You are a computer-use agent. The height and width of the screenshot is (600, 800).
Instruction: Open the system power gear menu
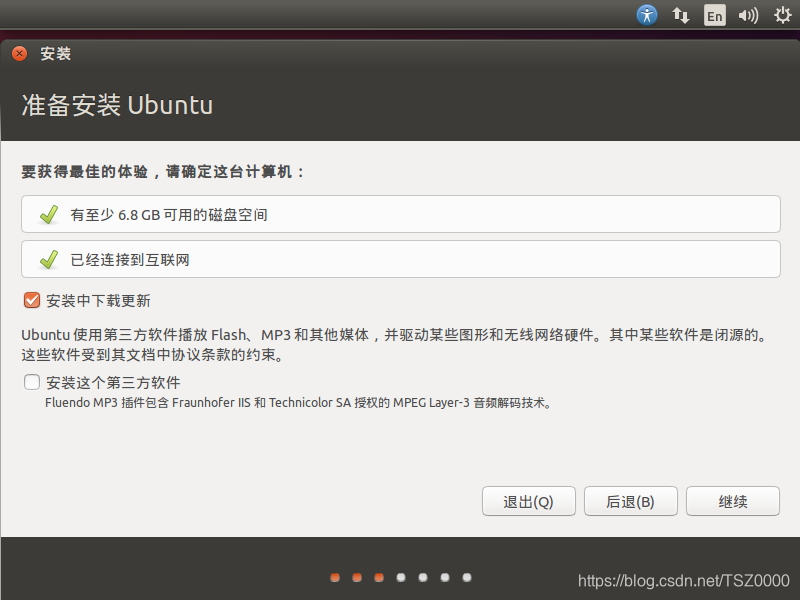pos(782,15)
